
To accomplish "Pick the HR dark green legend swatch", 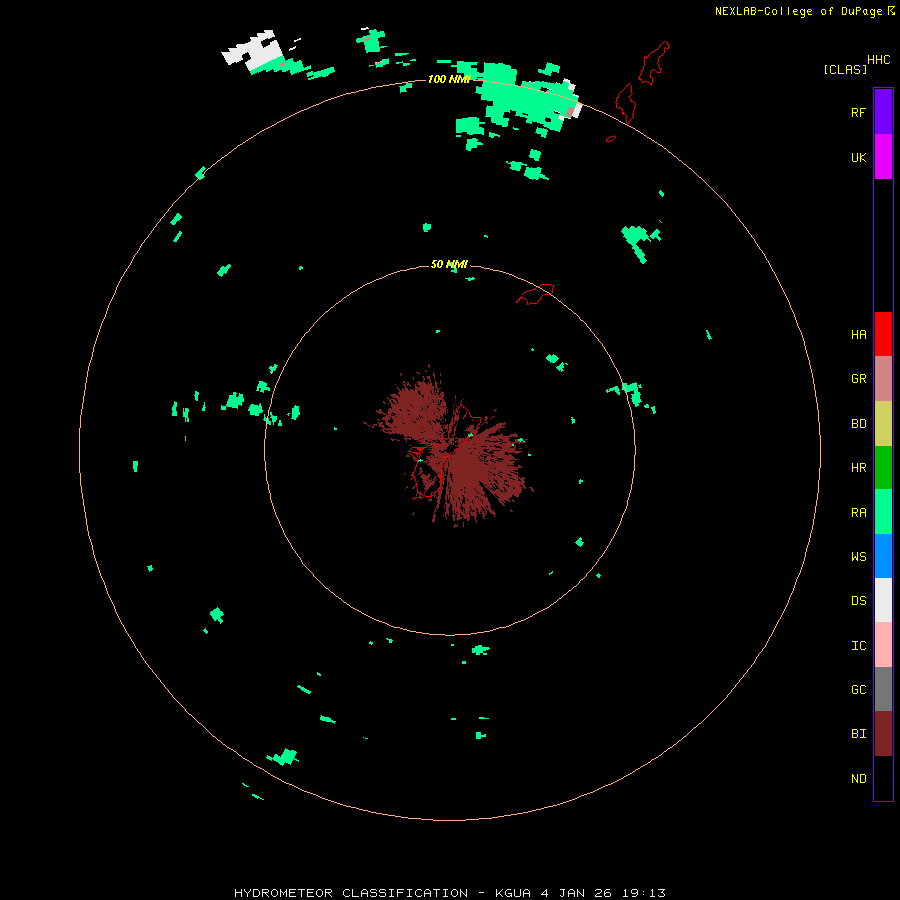I will 883,468.
